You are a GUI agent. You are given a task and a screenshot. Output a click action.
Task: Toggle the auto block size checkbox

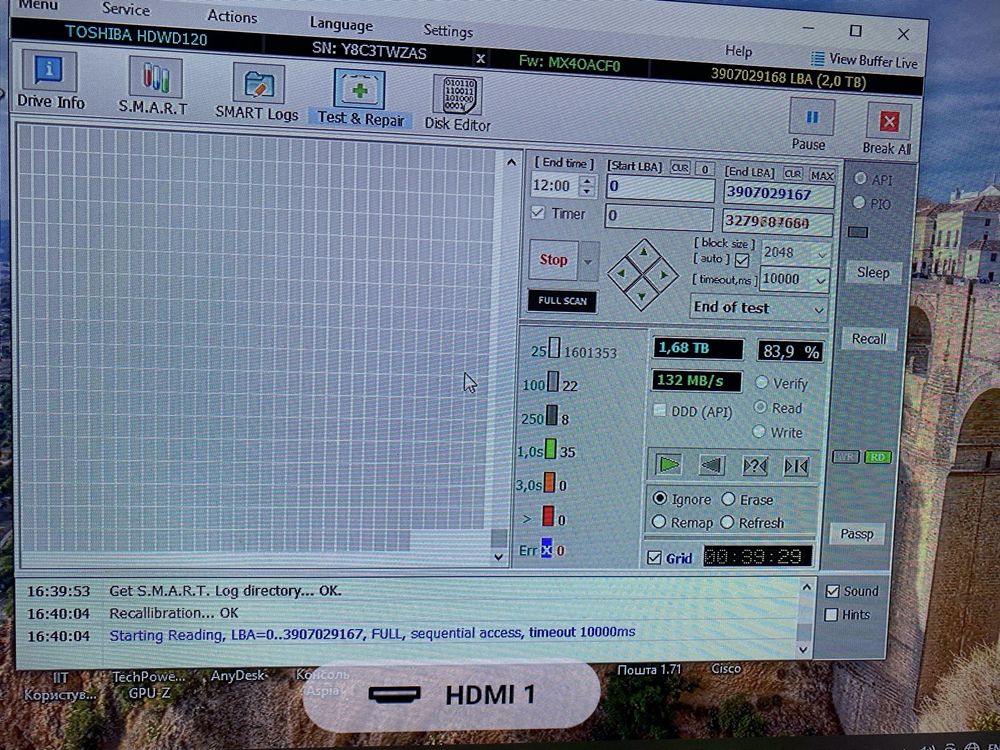(x=742, y=260)
